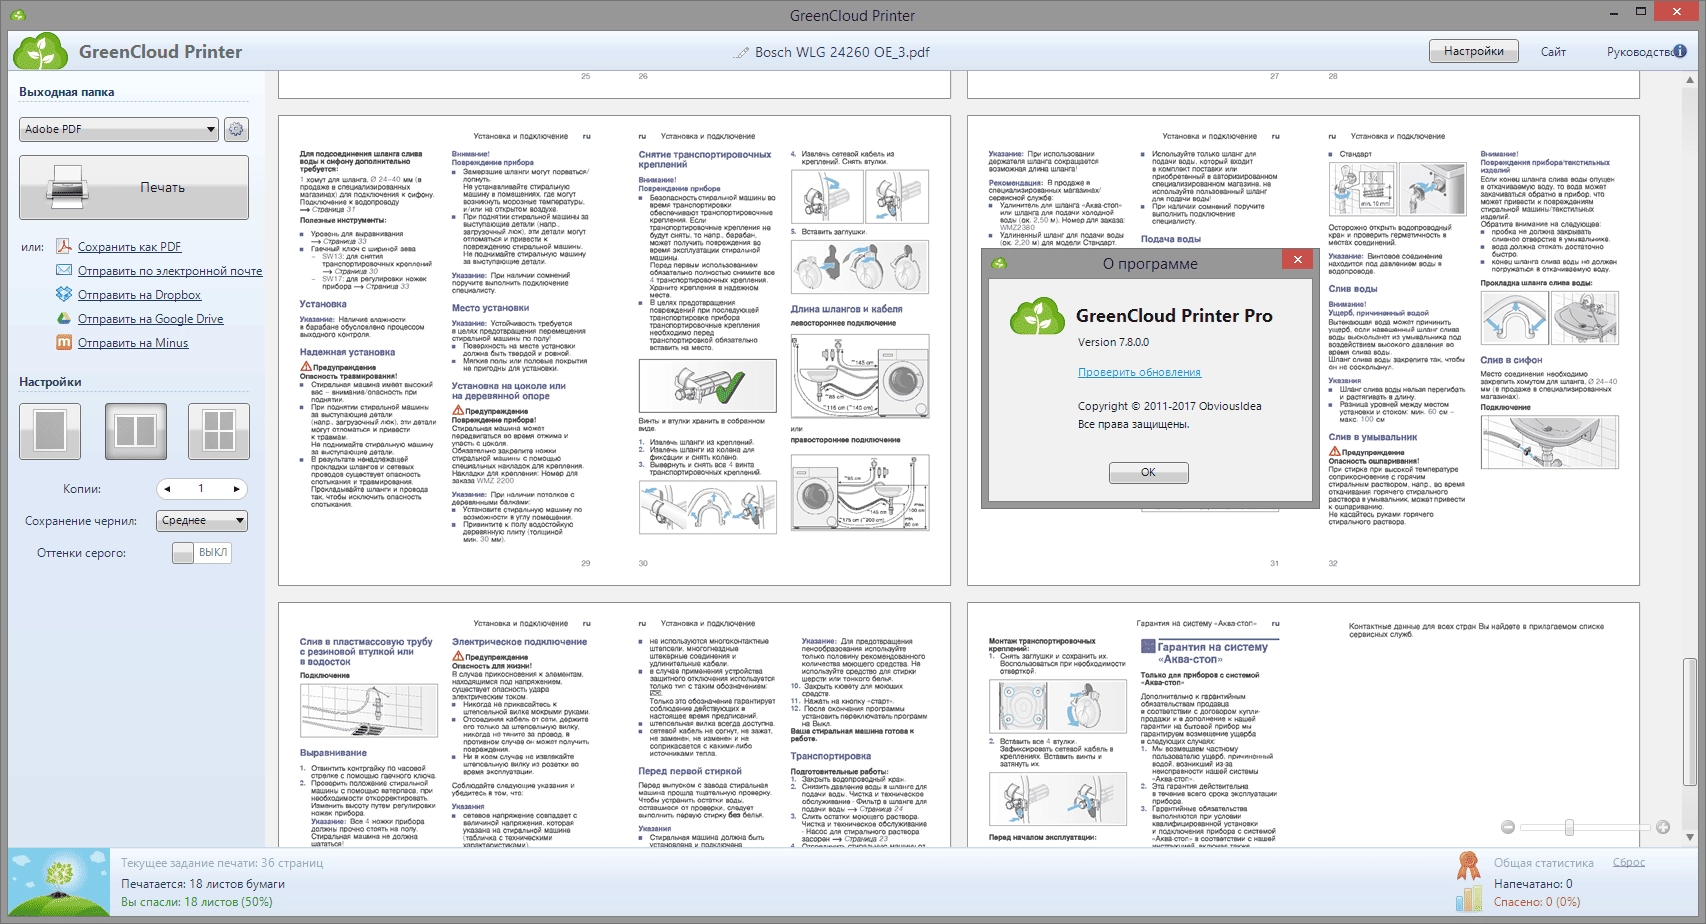Click OK in the About dialog
The height and width of the screenshot is (924, 1706).
[x=1148, y=472]
